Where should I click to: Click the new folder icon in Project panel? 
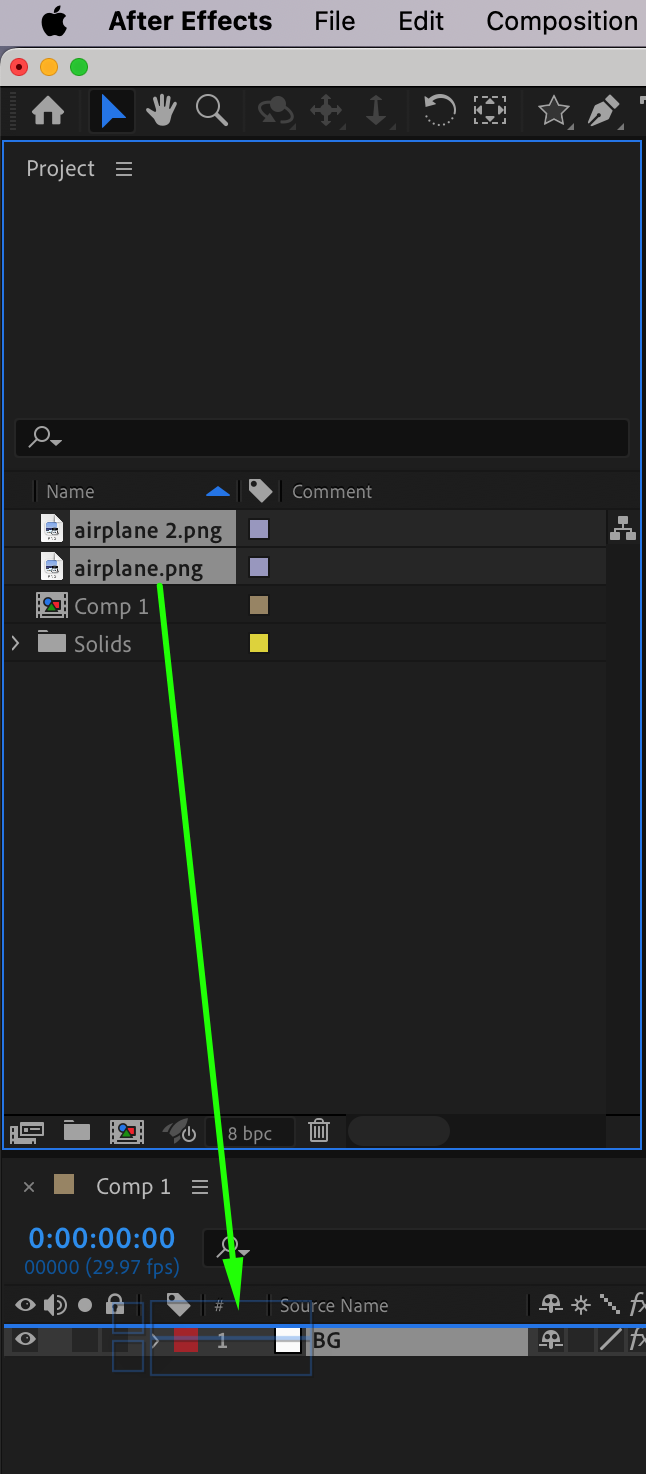tap(77, 1131)
